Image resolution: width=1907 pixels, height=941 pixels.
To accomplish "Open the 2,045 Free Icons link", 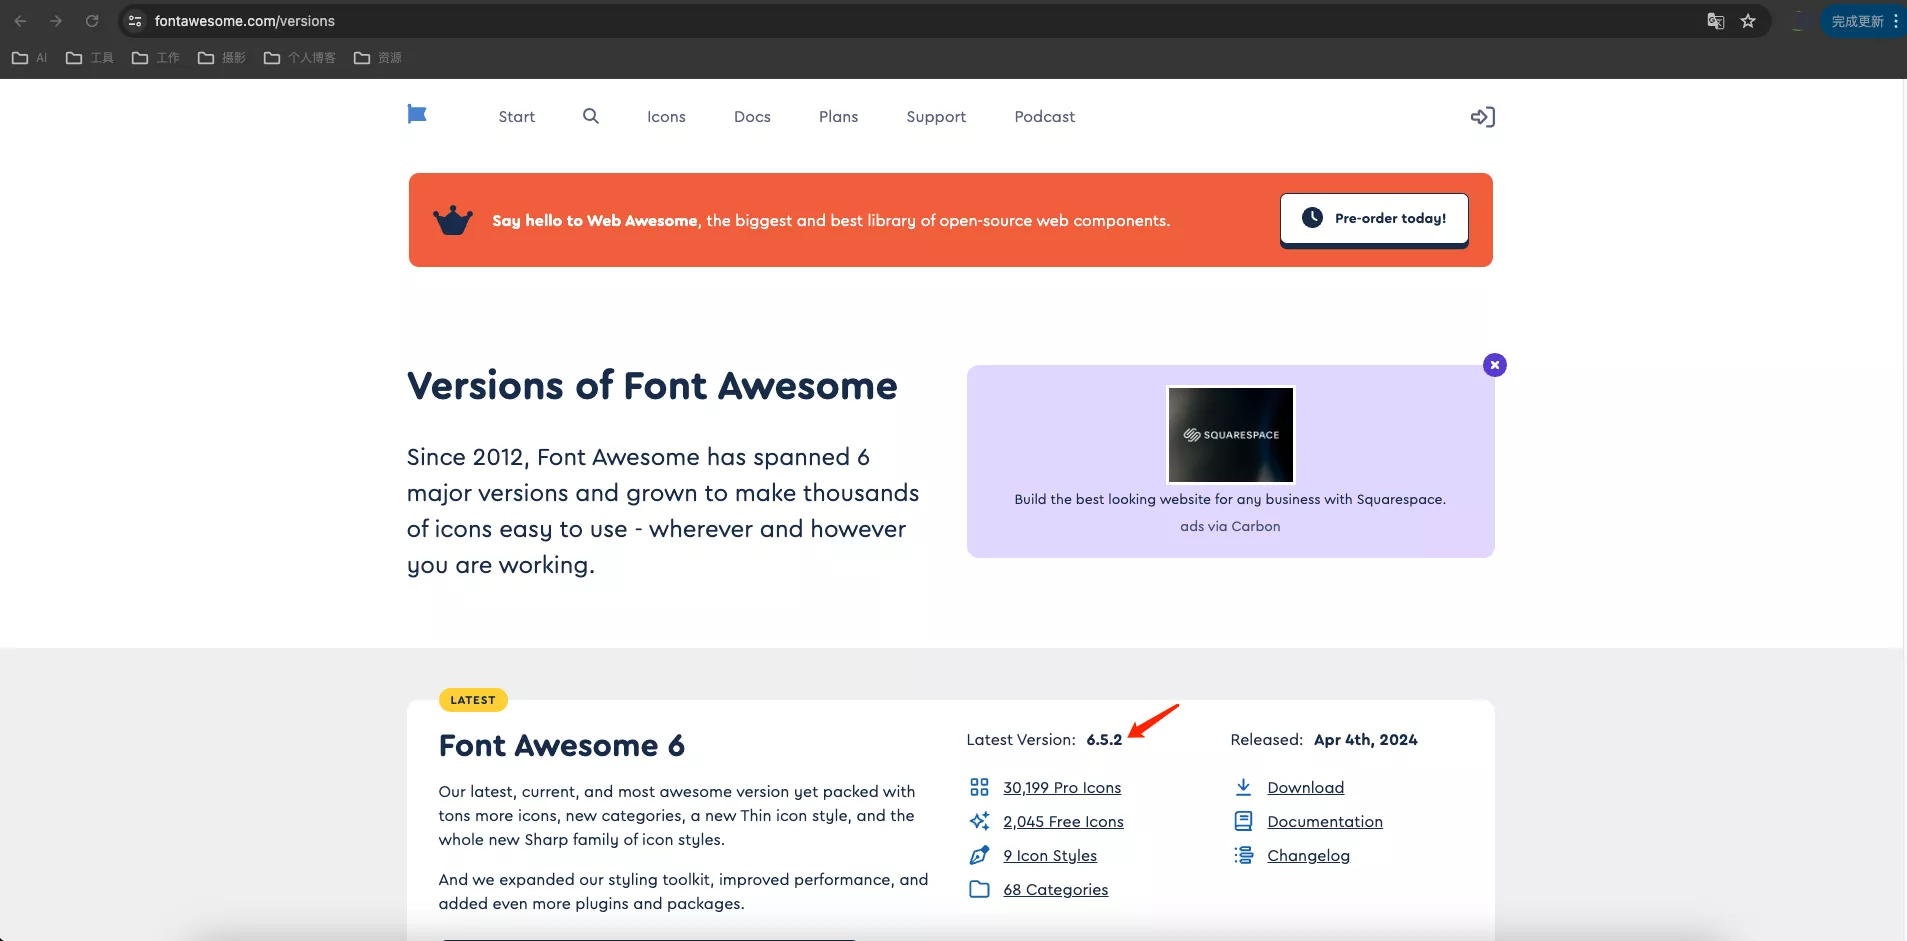I will click(1063, 822).
